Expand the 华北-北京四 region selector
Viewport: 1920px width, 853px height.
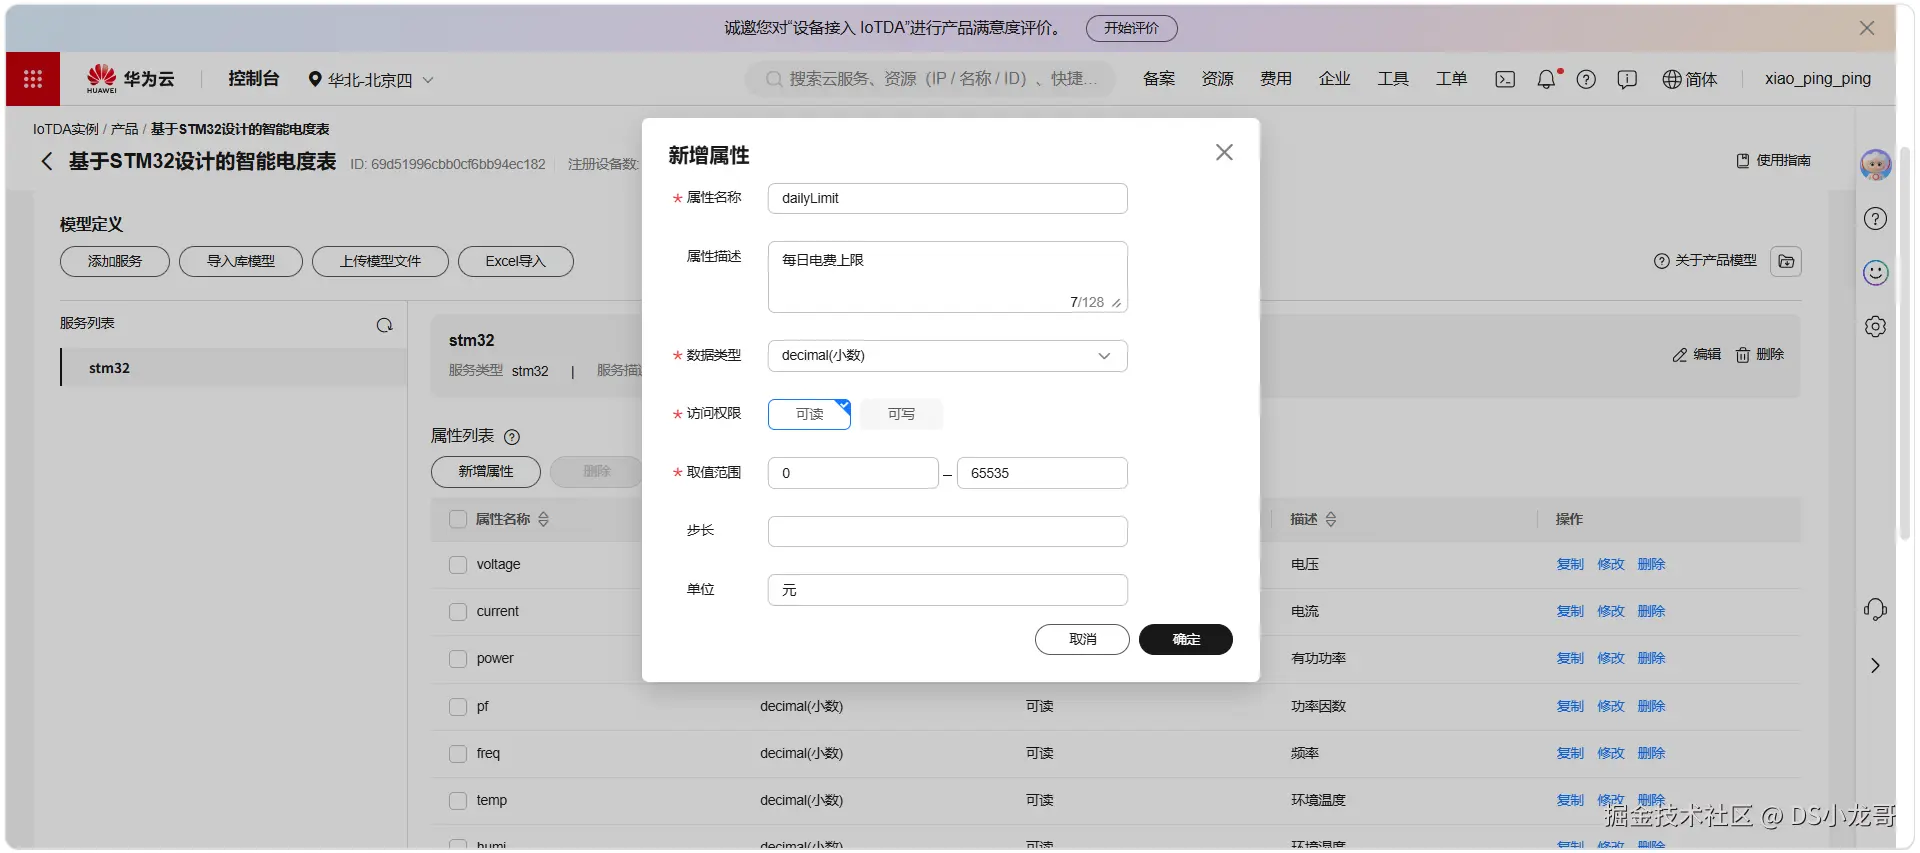click(371, 79)
